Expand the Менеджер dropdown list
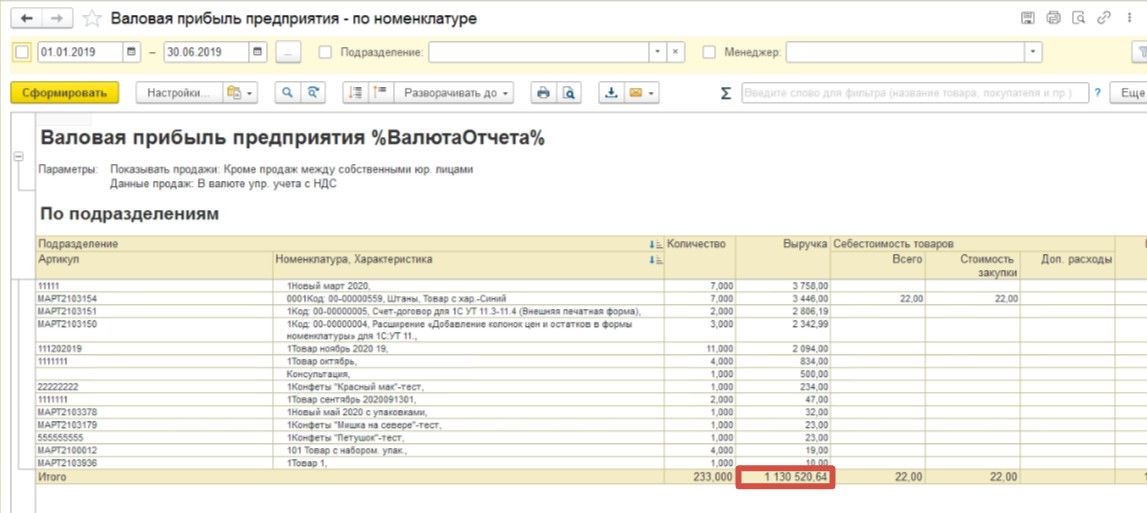This screenshot has height=513, width=1147. (1033, 52)
